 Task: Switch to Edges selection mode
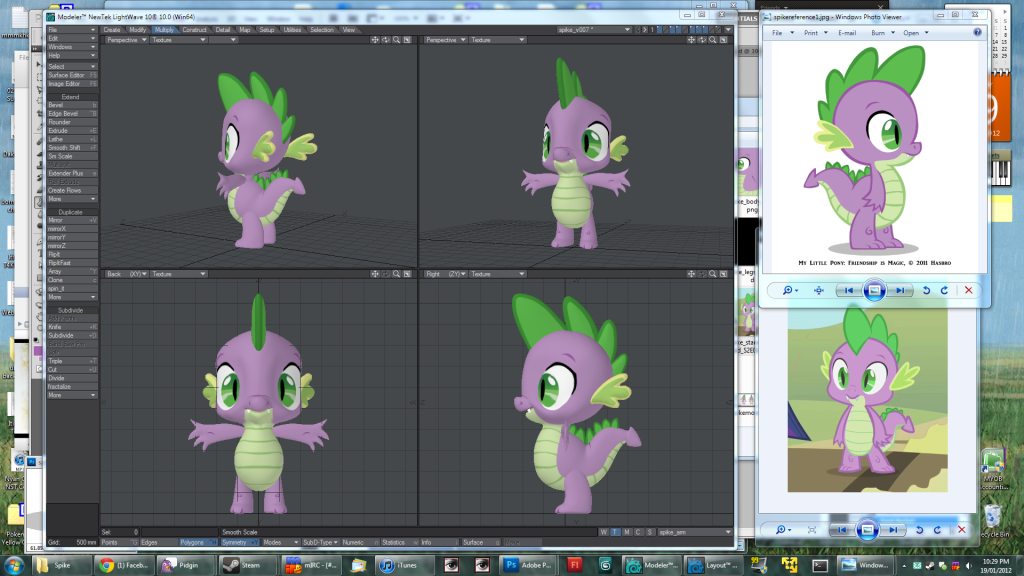(x=158, y=543)
